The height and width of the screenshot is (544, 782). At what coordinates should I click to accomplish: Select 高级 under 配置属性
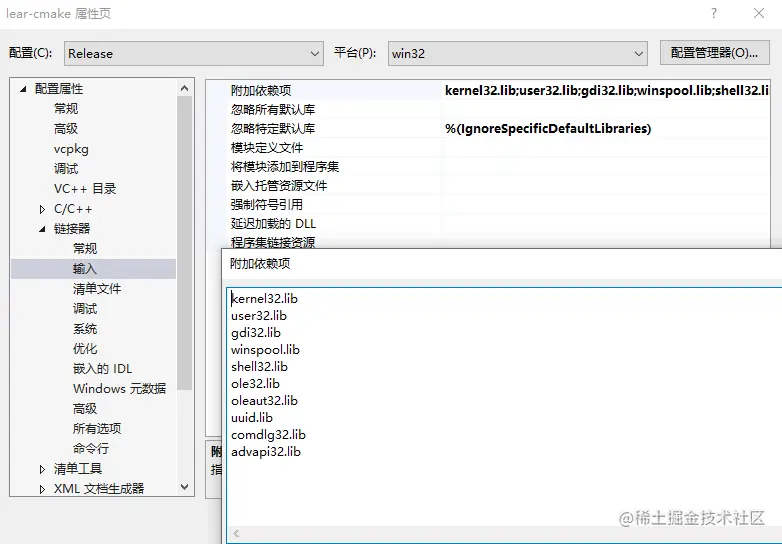point(66,129)
